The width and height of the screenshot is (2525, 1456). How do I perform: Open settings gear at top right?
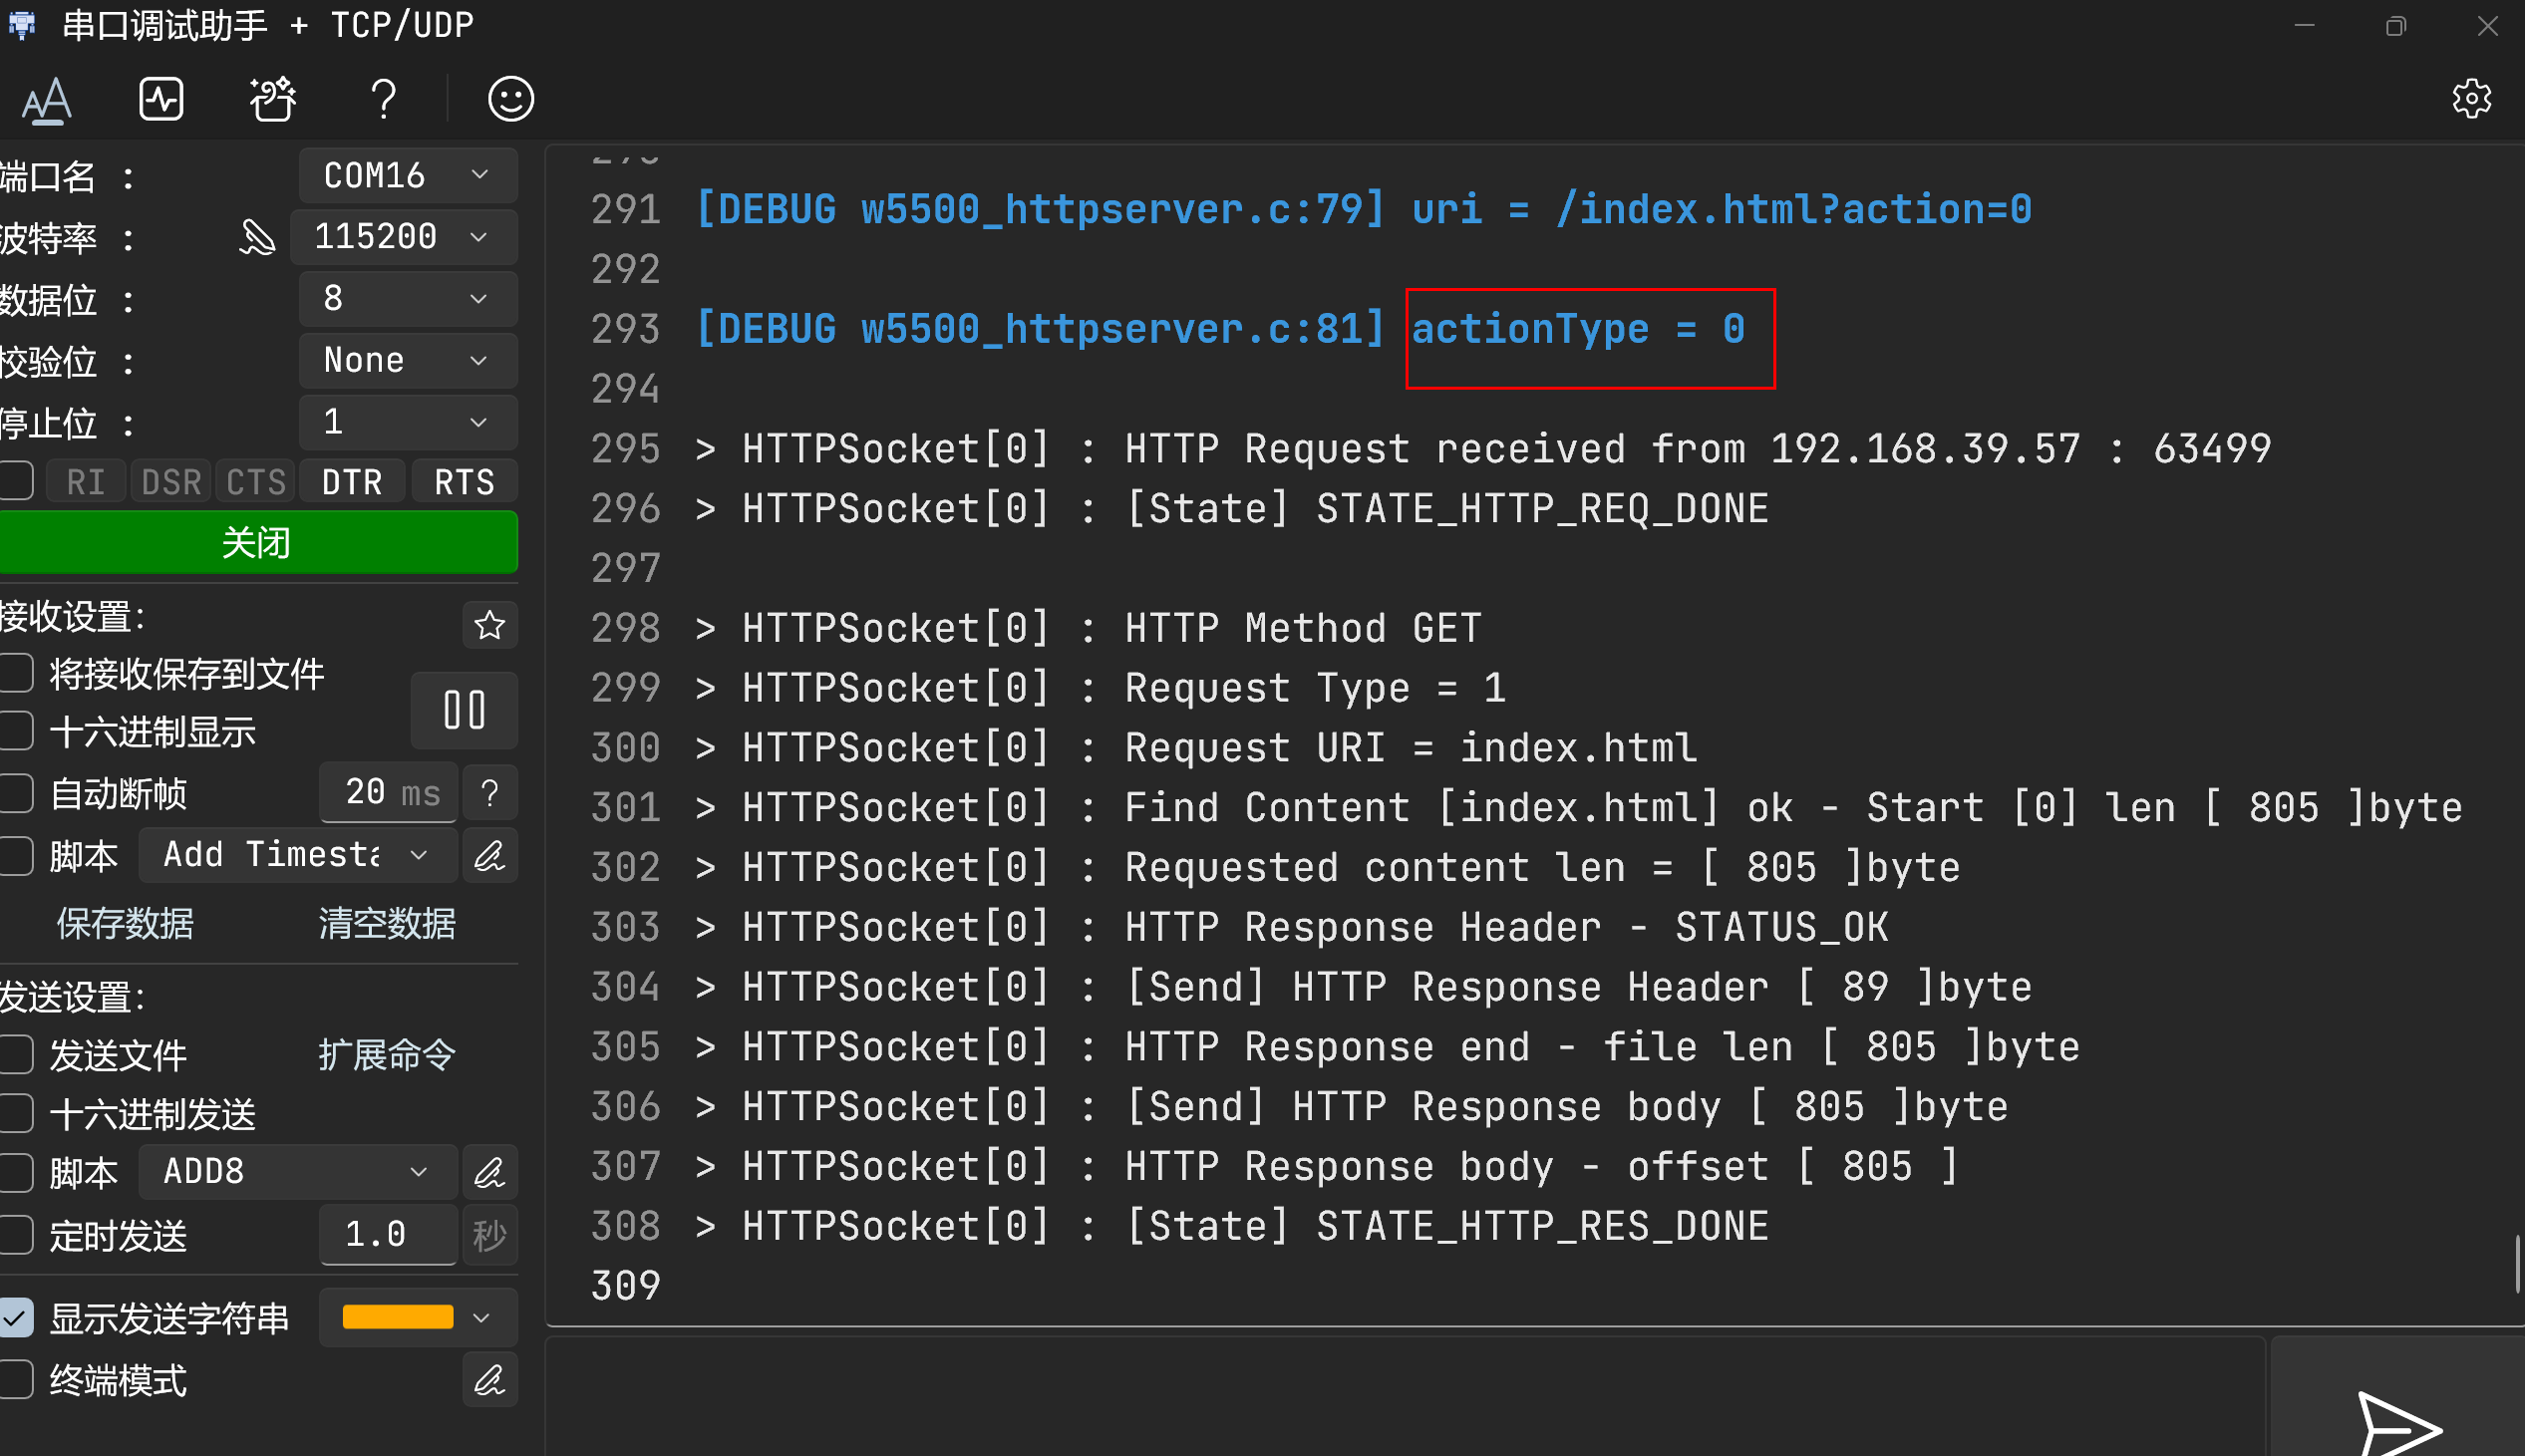(2471, 99)
